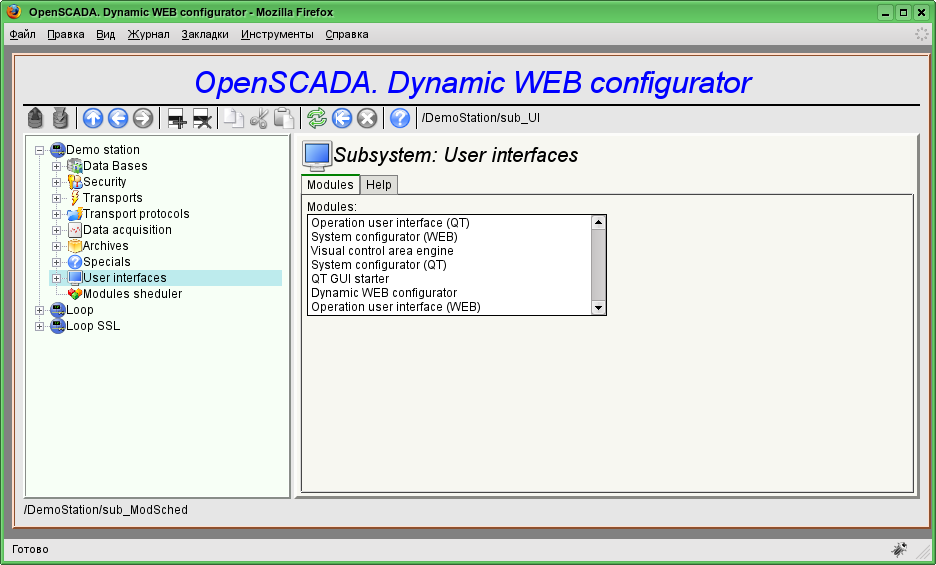Expand the Loop SSL station node

pos(39,326)
